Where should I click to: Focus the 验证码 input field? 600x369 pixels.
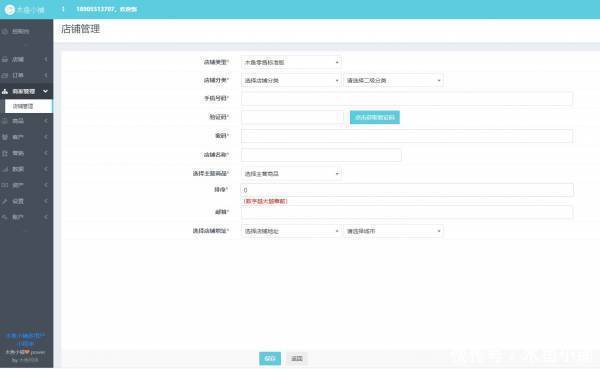(x=293, y=117)
